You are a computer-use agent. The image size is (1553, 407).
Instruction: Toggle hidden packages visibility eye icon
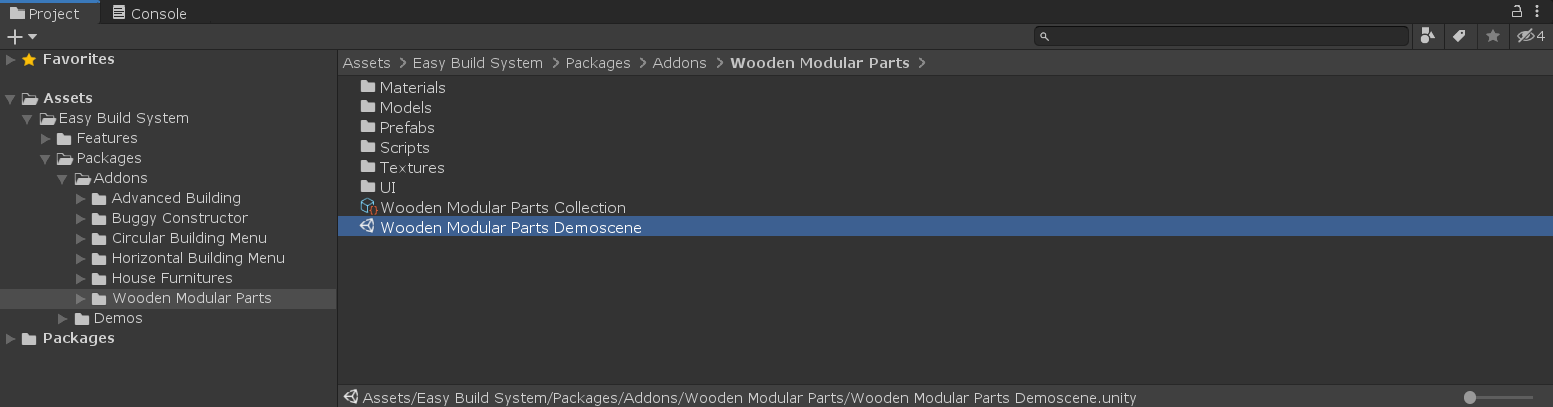pyautogui.click(x=1531, y=36)
